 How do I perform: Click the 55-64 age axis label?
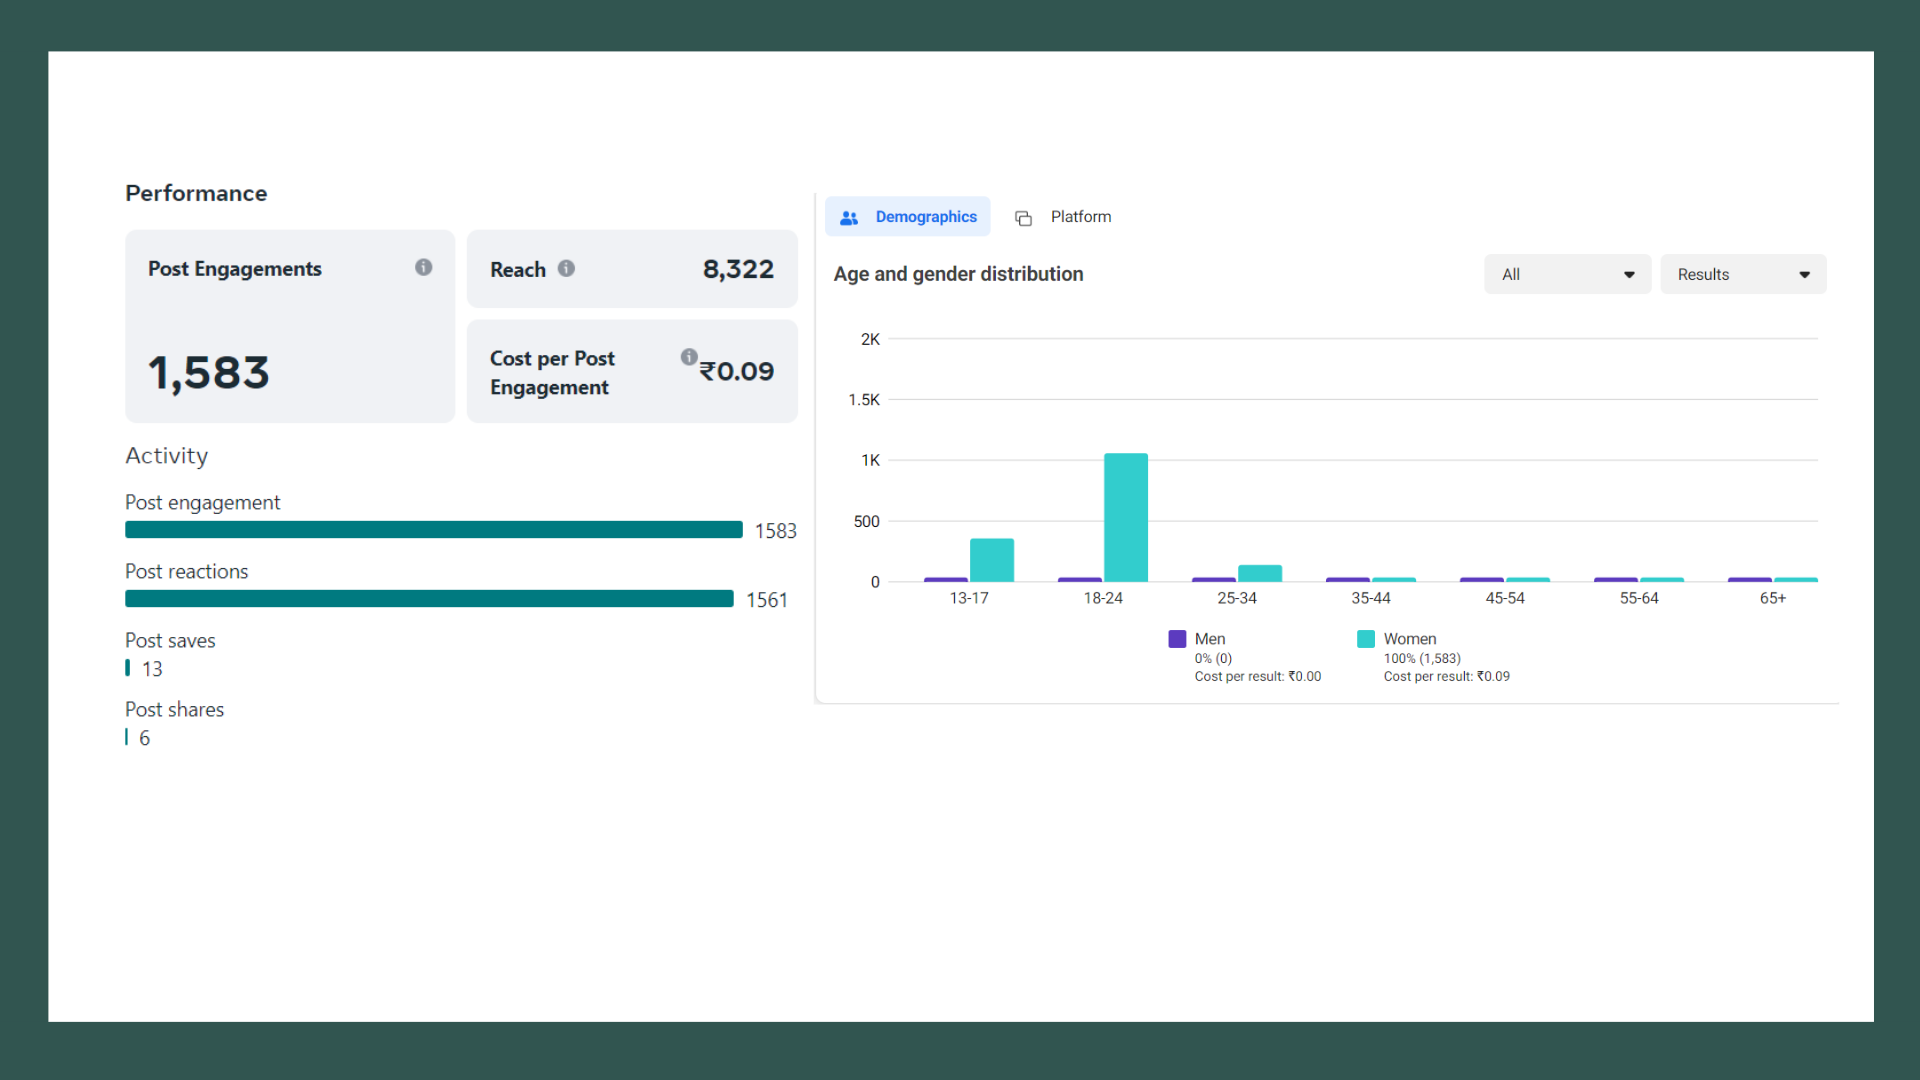(1639, 598)
